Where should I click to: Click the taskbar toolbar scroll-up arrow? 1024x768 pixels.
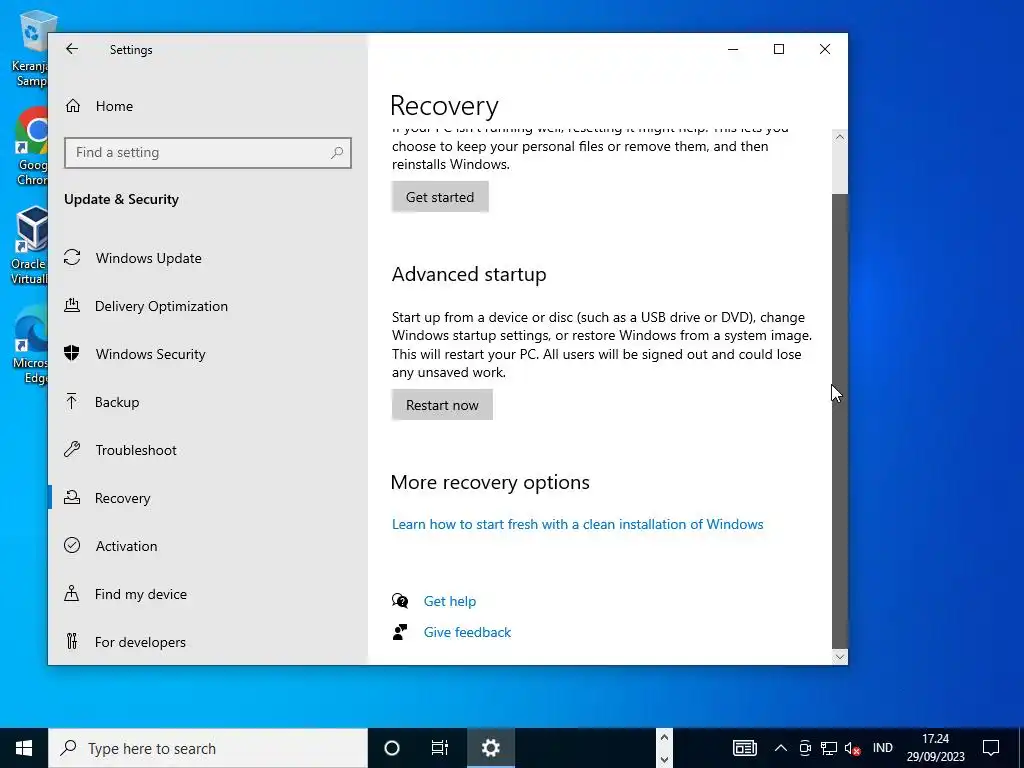(x=664, y=737)
